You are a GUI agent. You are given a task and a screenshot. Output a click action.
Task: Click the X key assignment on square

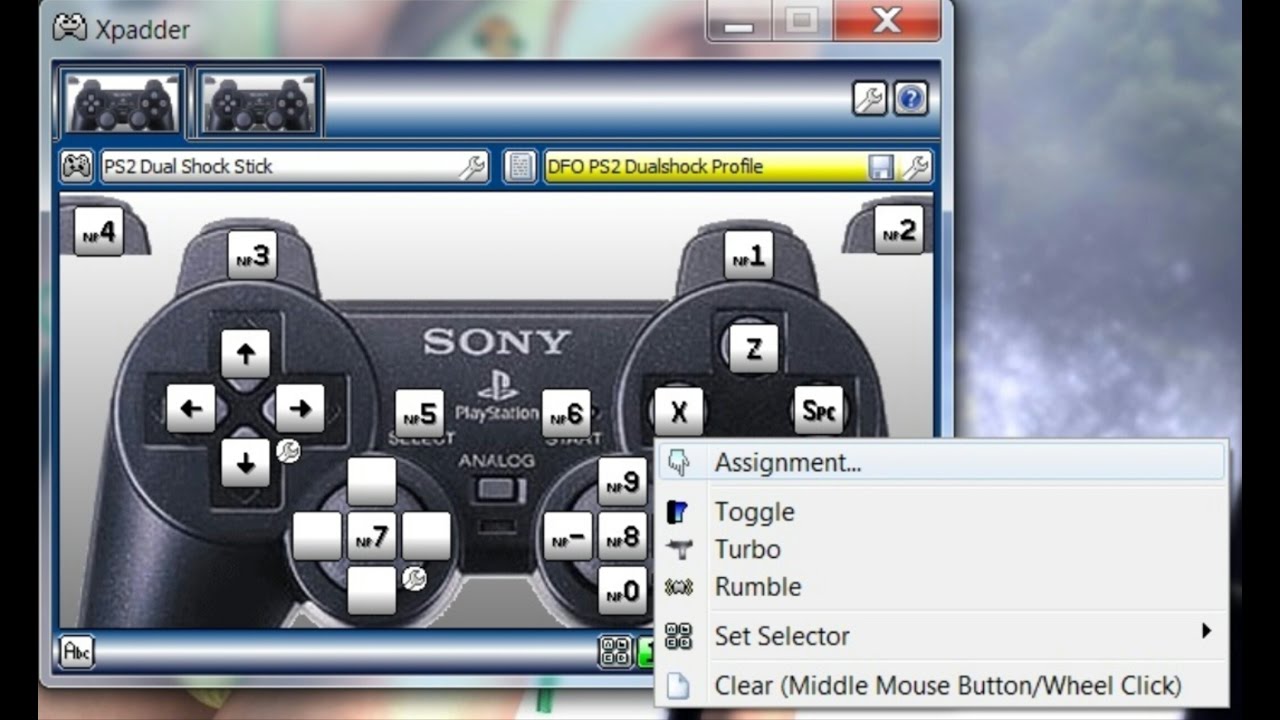coord(679,411)
